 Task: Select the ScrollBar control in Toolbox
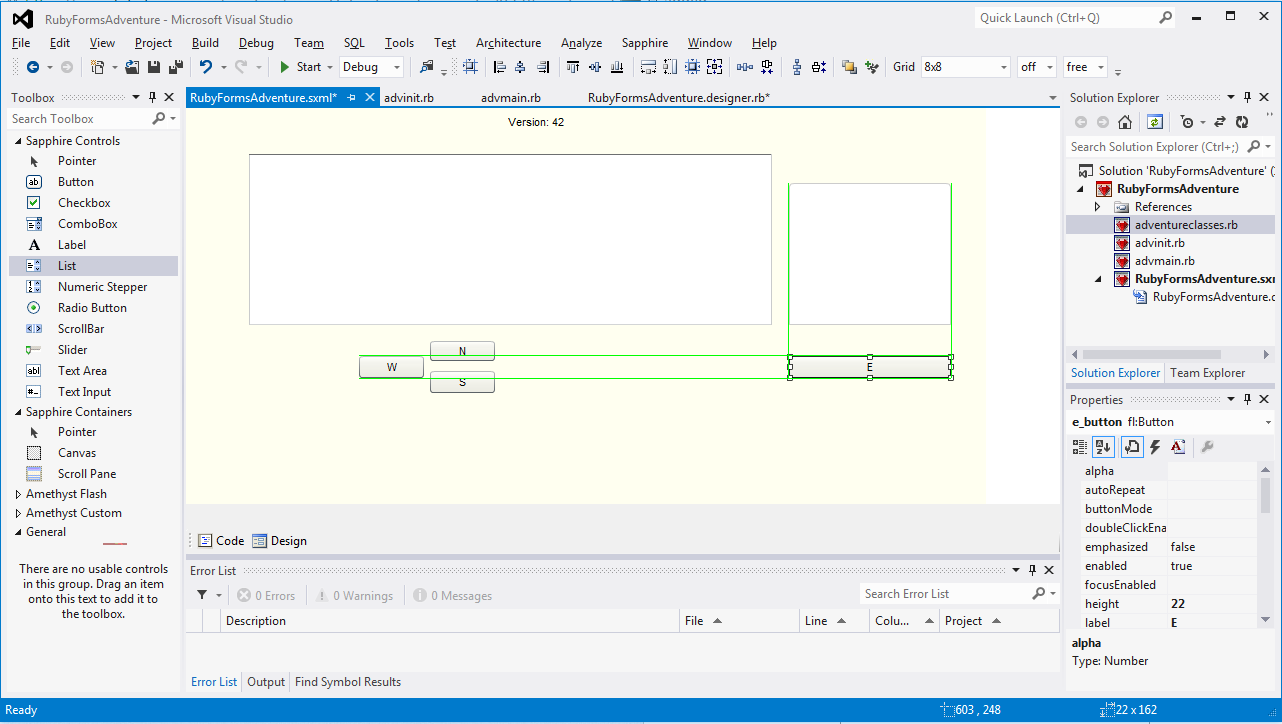94,329
